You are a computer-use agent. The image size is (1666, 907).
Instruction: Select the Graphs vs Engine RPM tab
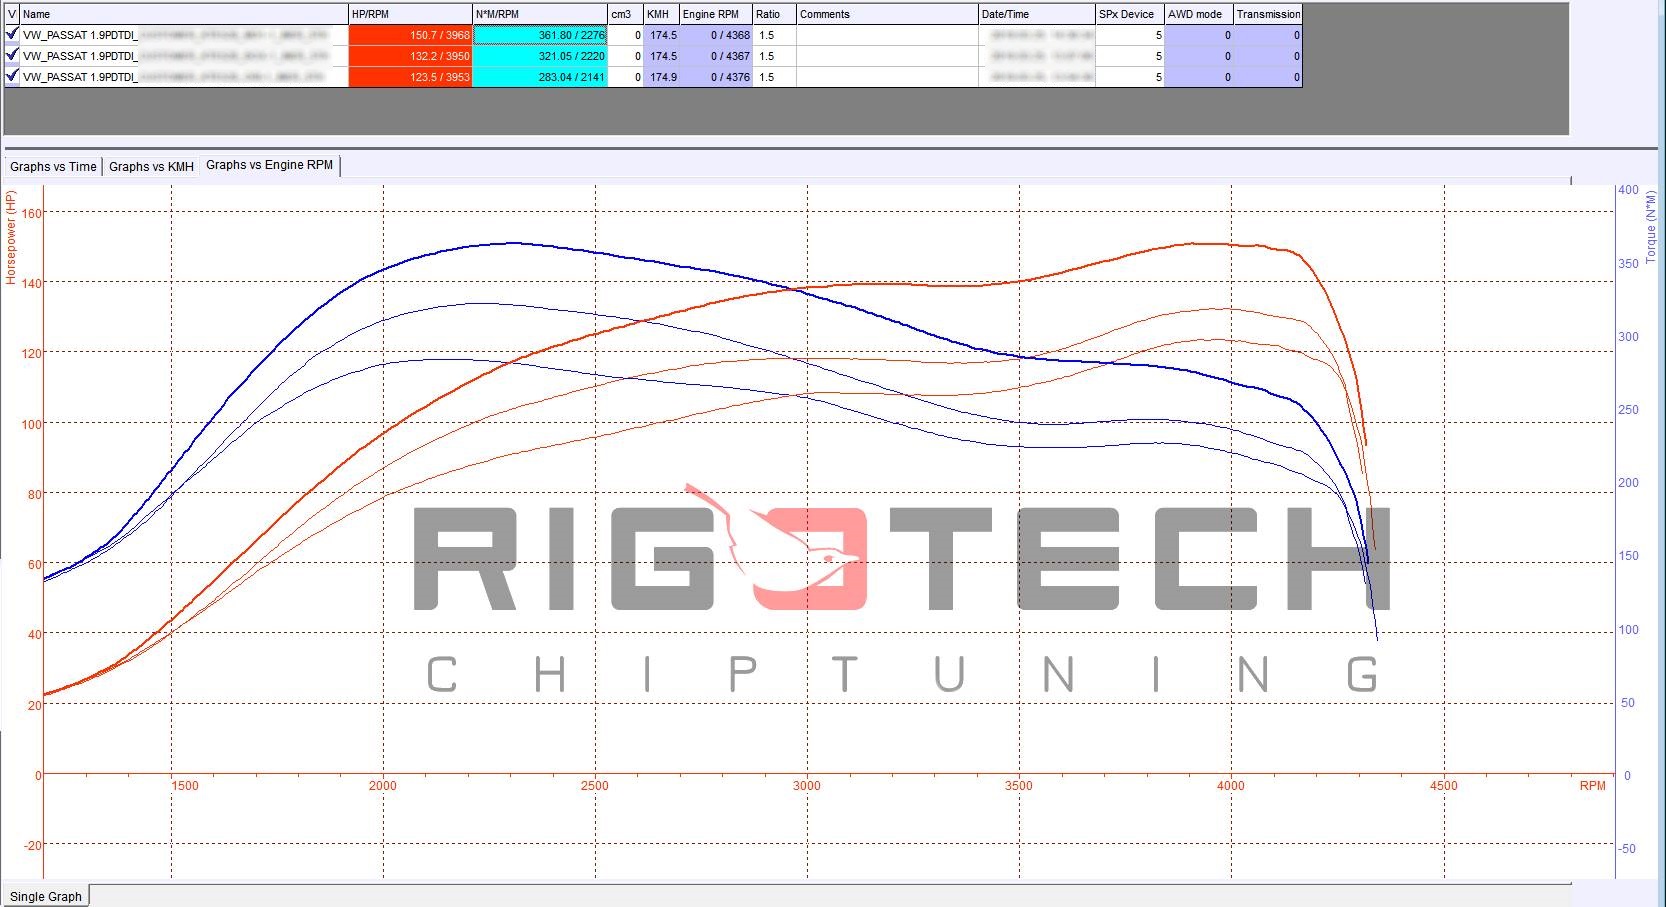tap(270, 165)
